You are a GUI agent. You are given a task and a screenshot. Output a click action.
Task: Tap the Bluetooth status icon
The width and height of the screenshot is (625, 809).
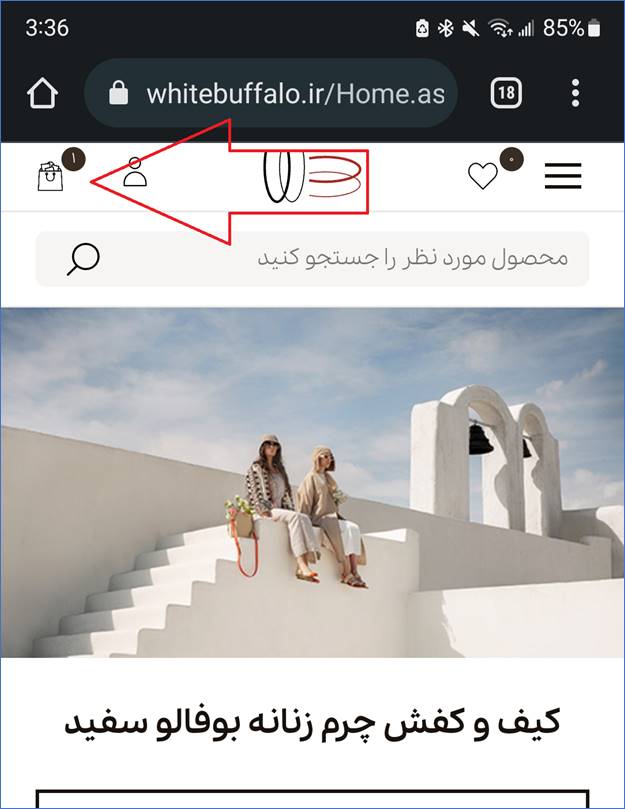click(445, 28)
